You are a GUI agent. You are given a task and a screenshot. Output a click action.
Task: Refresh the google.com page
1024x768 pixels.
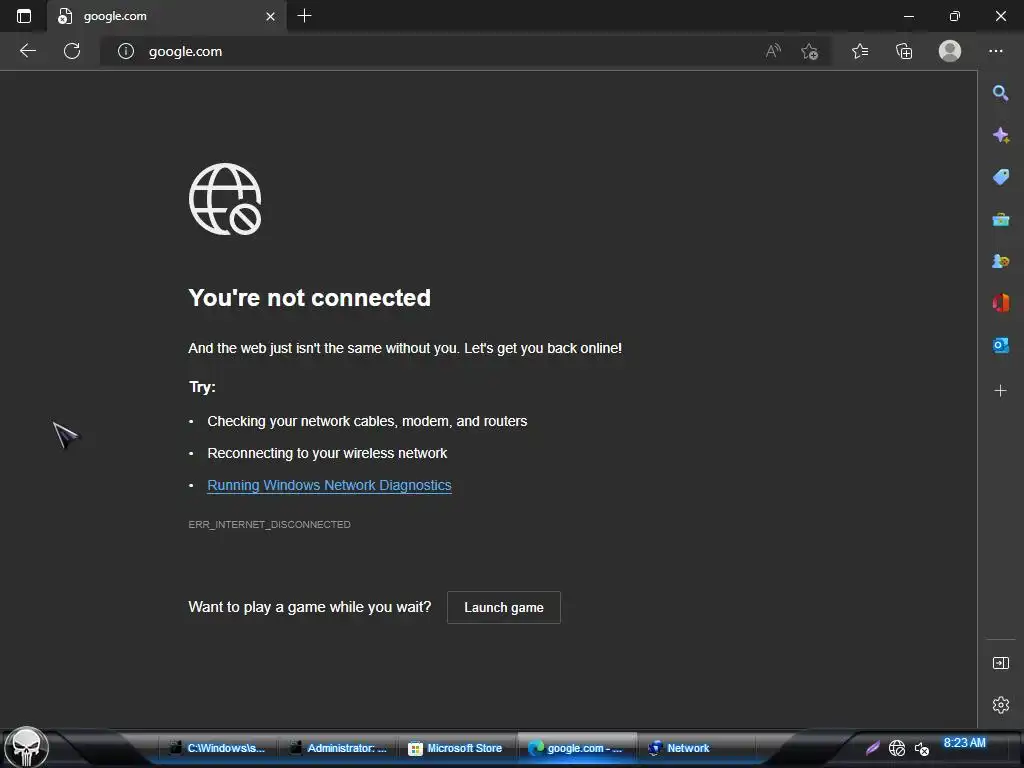tap(72, 51)
